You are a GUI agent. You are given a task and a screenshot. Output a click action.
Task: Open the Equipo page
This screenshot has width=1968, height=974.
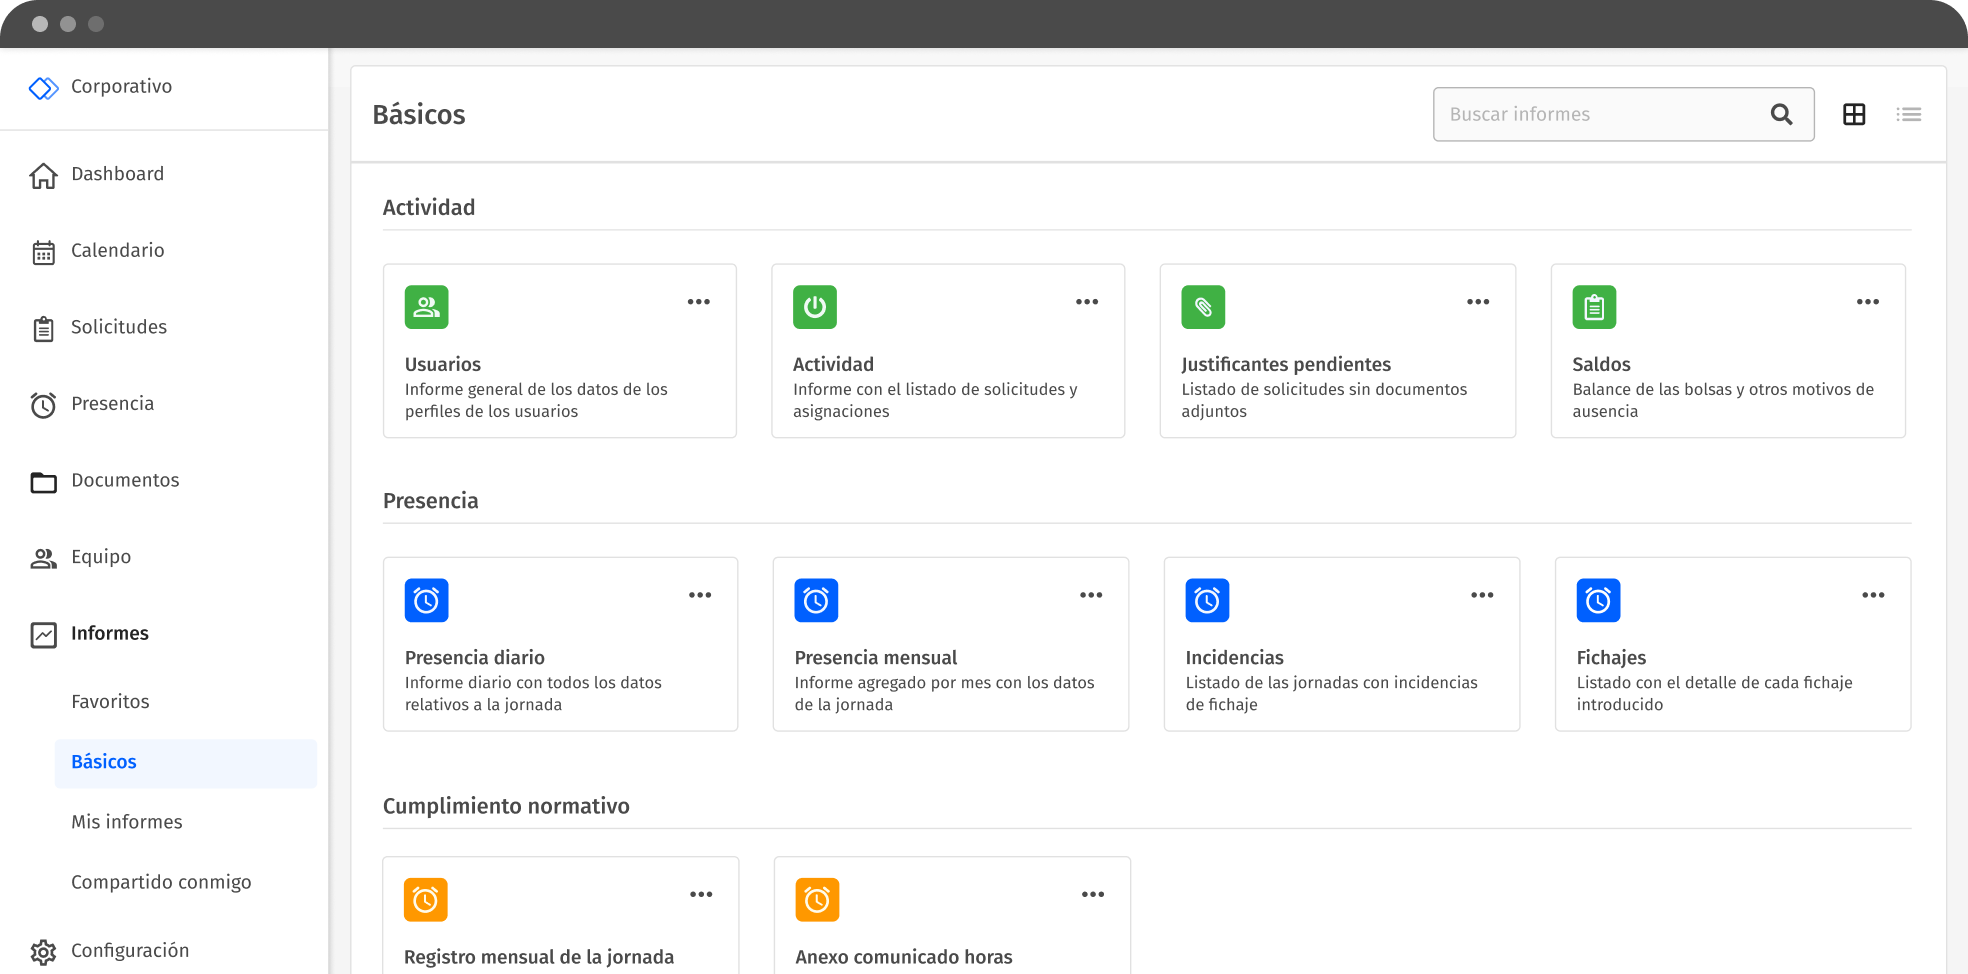pyautogui.click(x=100, y=556)
